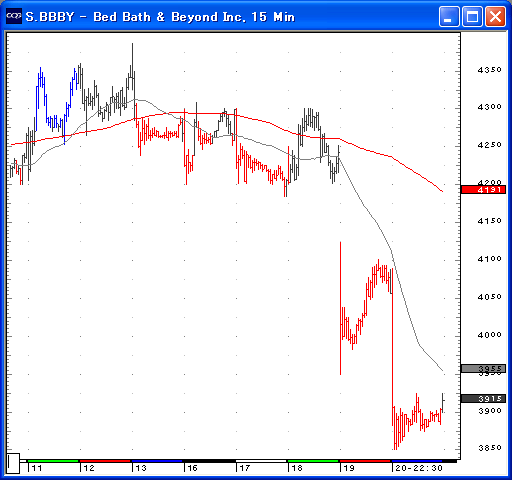Minimize the BBBY chart window
The height and width of the screenshot is (480, 512).
449,16
